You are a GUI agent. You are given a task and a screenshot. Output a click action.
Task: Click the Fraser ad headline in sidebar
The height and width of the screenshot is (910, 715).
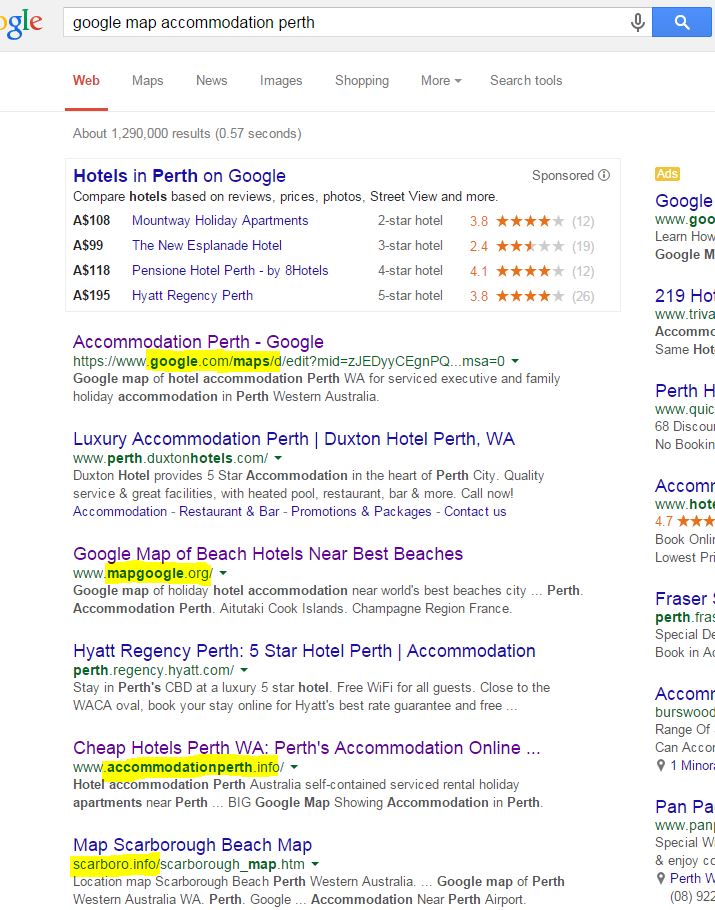click(x=685, y=598)
